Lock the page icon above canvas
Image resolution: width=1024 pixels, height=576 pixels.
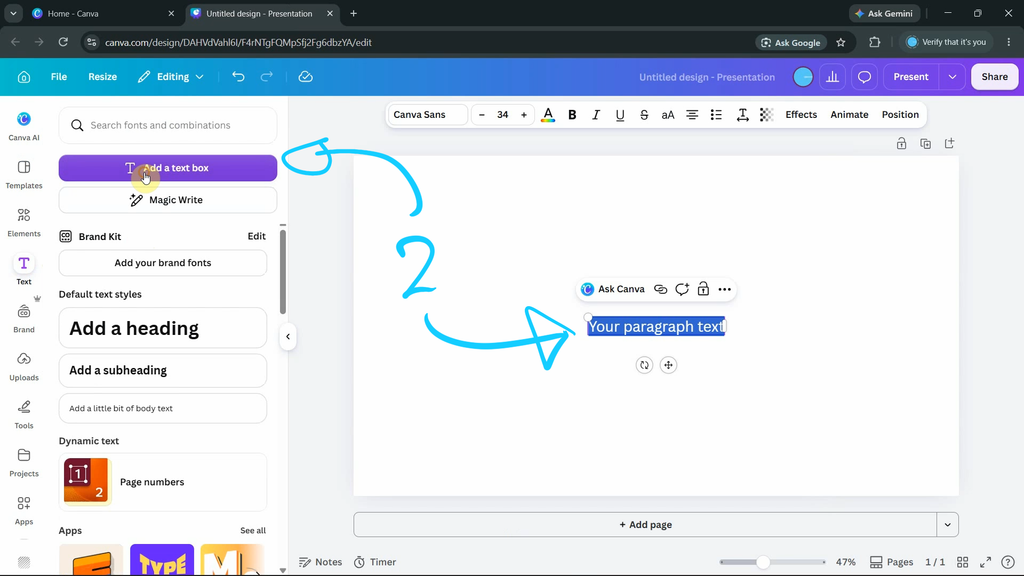click(x=901, y=143)
